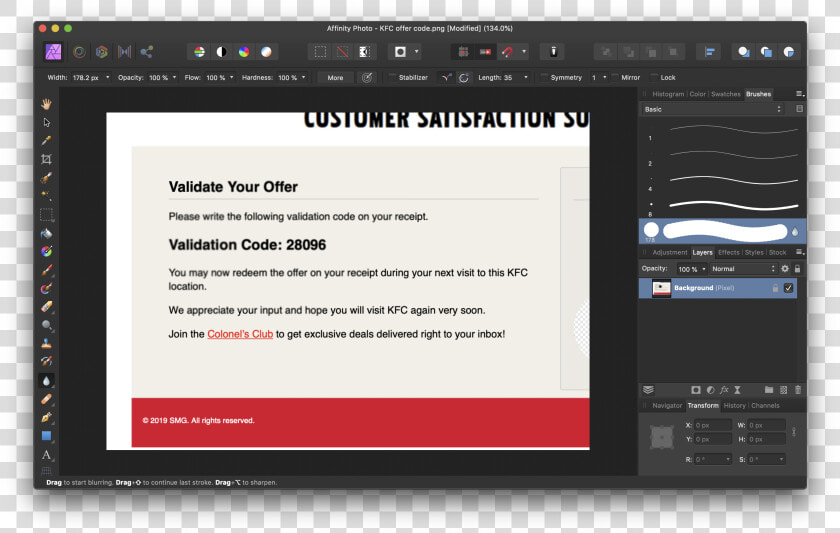
Task: Toggle rope stabilizer mode
Action: tap(446, 78)
